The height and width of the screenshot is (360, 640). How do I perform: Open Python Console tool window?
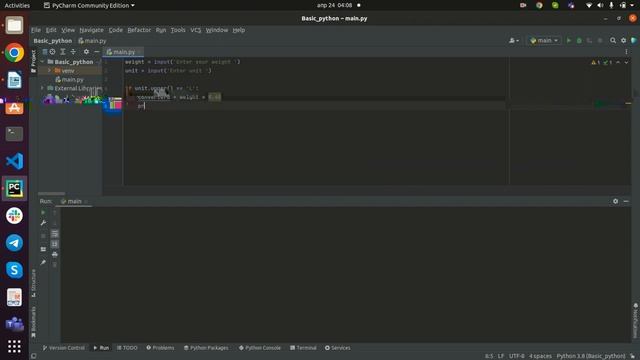coord(260,348)
